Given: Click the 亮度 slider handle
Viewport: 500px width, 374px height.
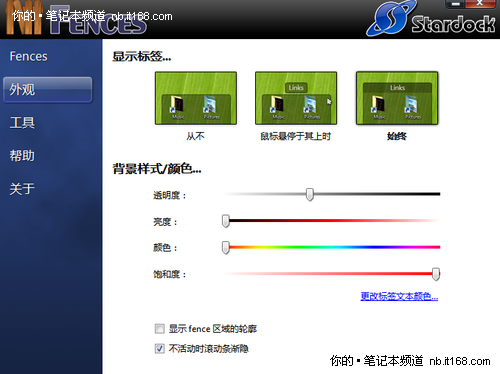Looking at the screenshot, I should pos(226,221).
